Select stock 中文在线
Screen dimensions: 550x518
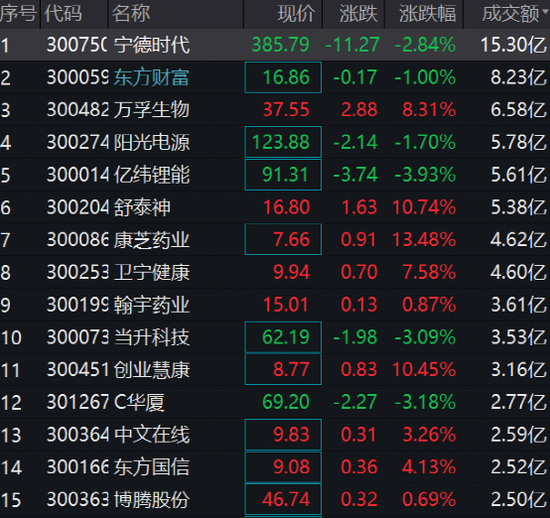tap(152, 435)
